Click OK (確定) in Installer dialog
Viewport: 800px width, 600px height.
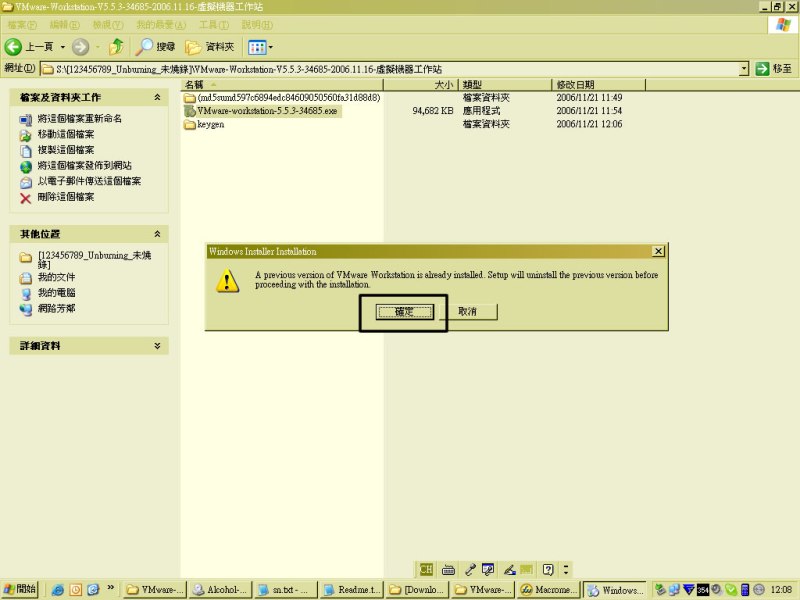tap(405, 312)
